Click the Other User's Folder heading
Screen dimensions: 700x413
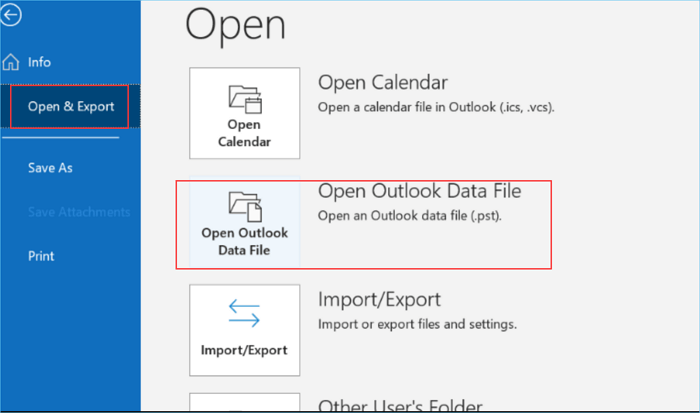pos(400,406)
